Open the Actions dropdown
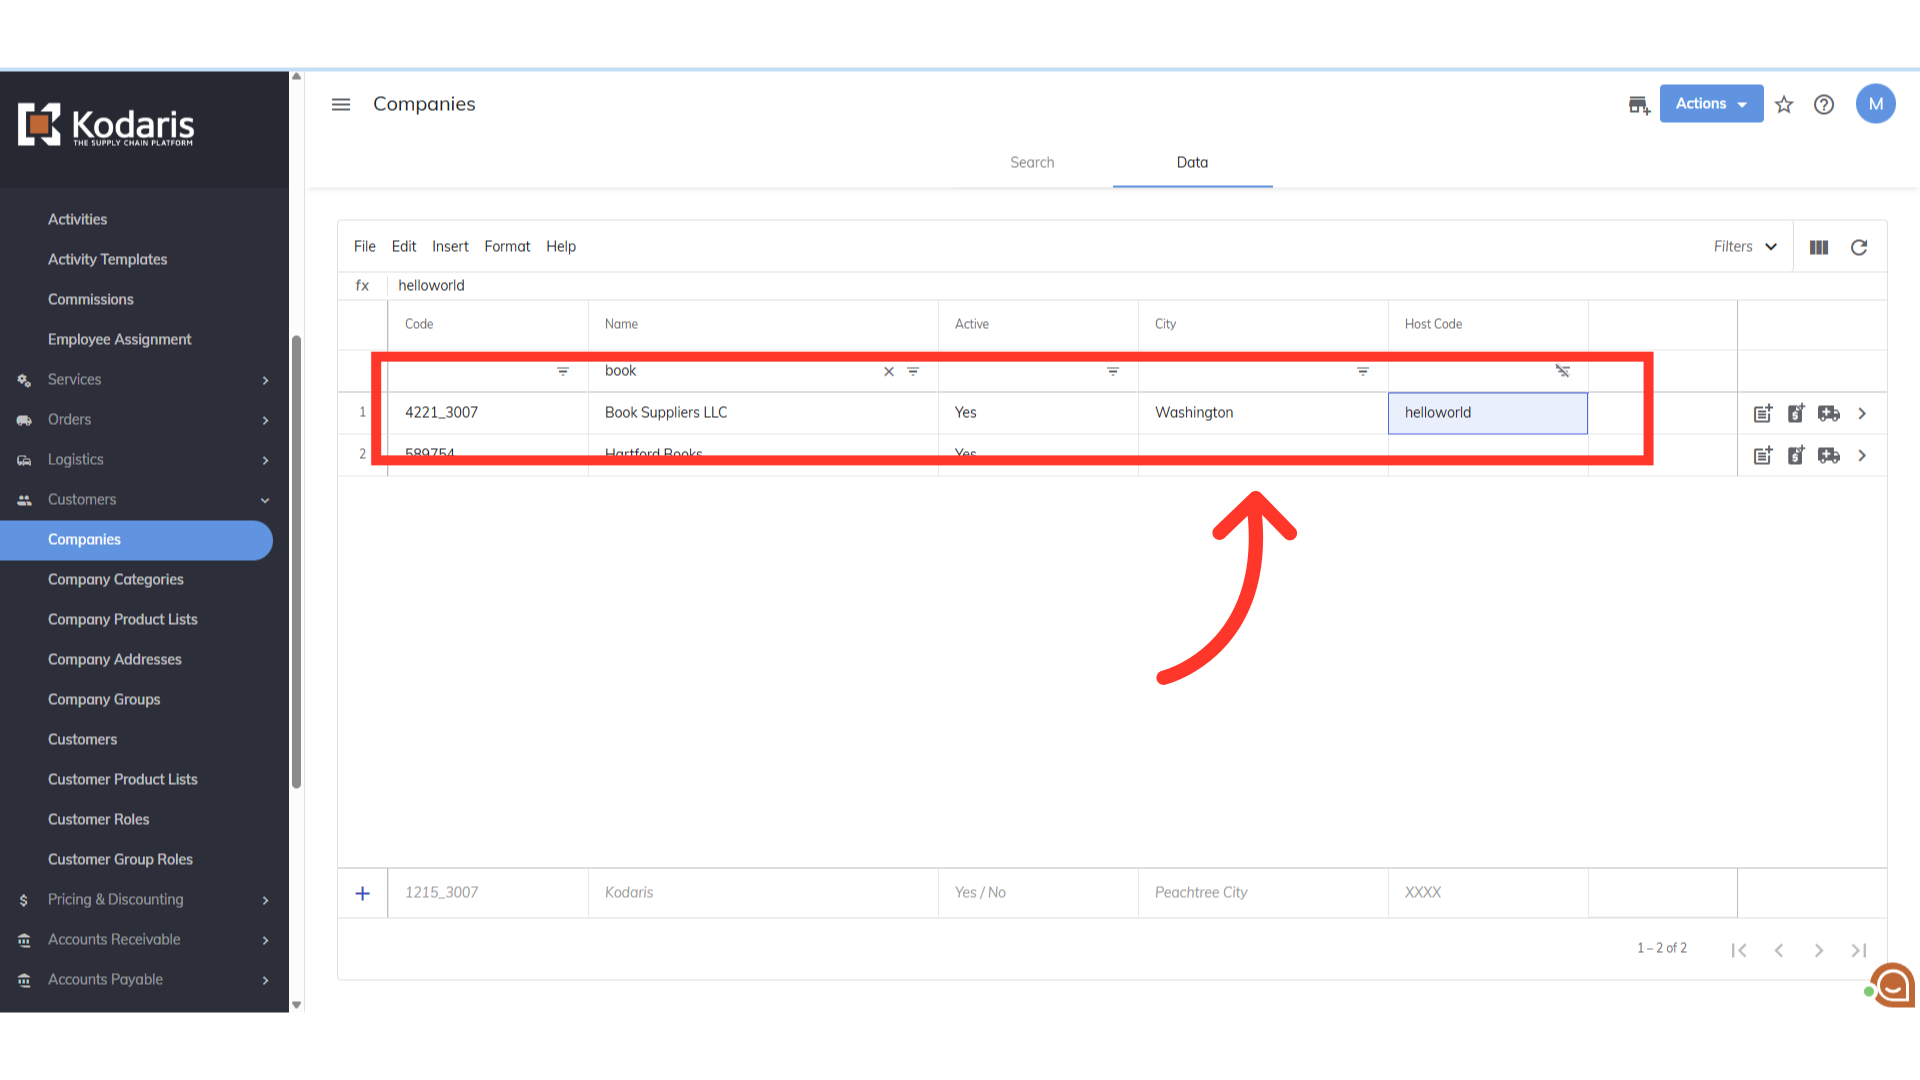Viewport: 1920px width, 1080px height. pos(1711,104)
